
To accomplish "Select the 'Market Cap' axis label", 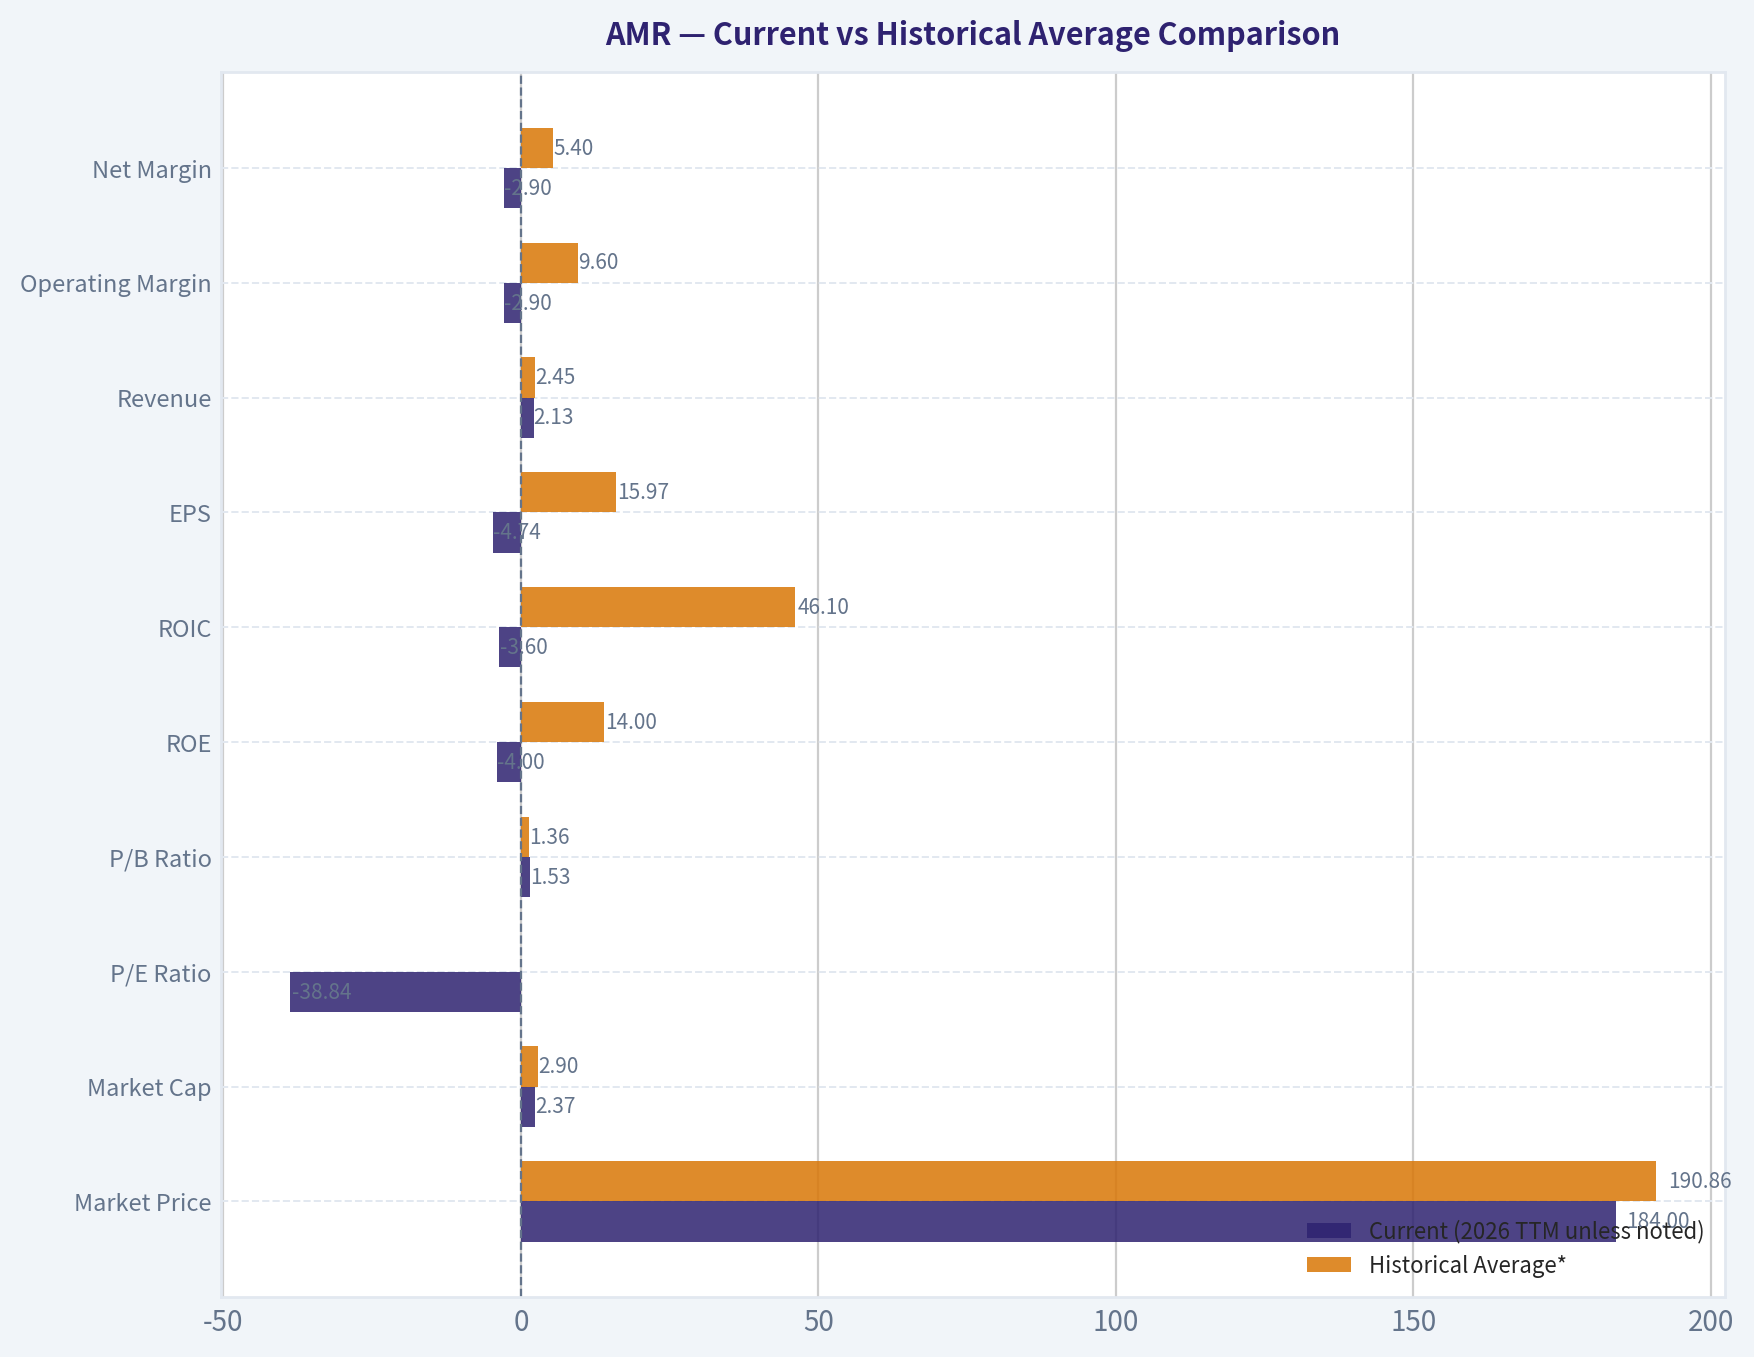I will [149, 1088].
